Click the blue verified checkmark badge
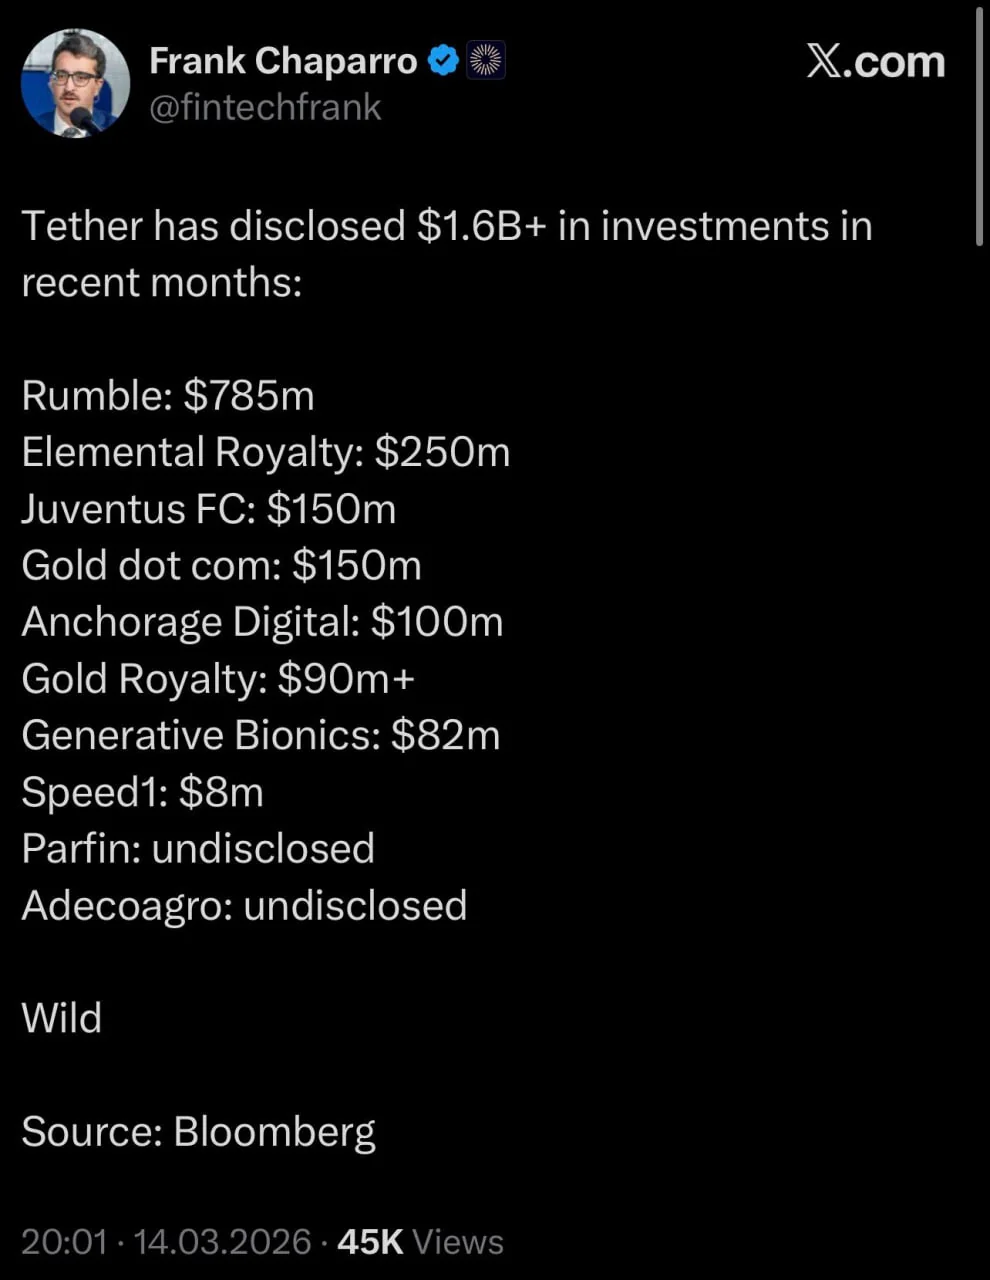 pyautogui.click(x=443, y=61)
